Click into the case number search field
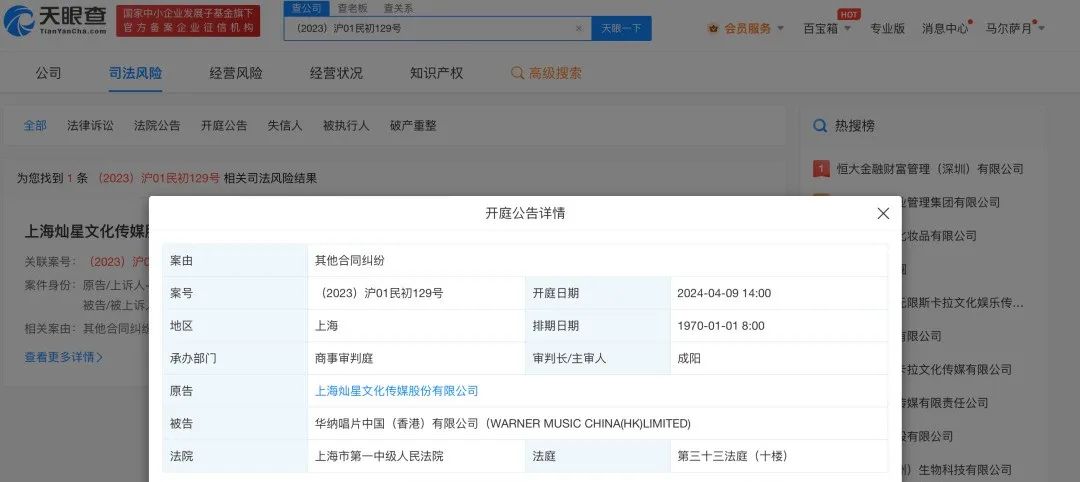This screenshot has height=482, width=1080. pyautogui.click(x=430, y=29)
